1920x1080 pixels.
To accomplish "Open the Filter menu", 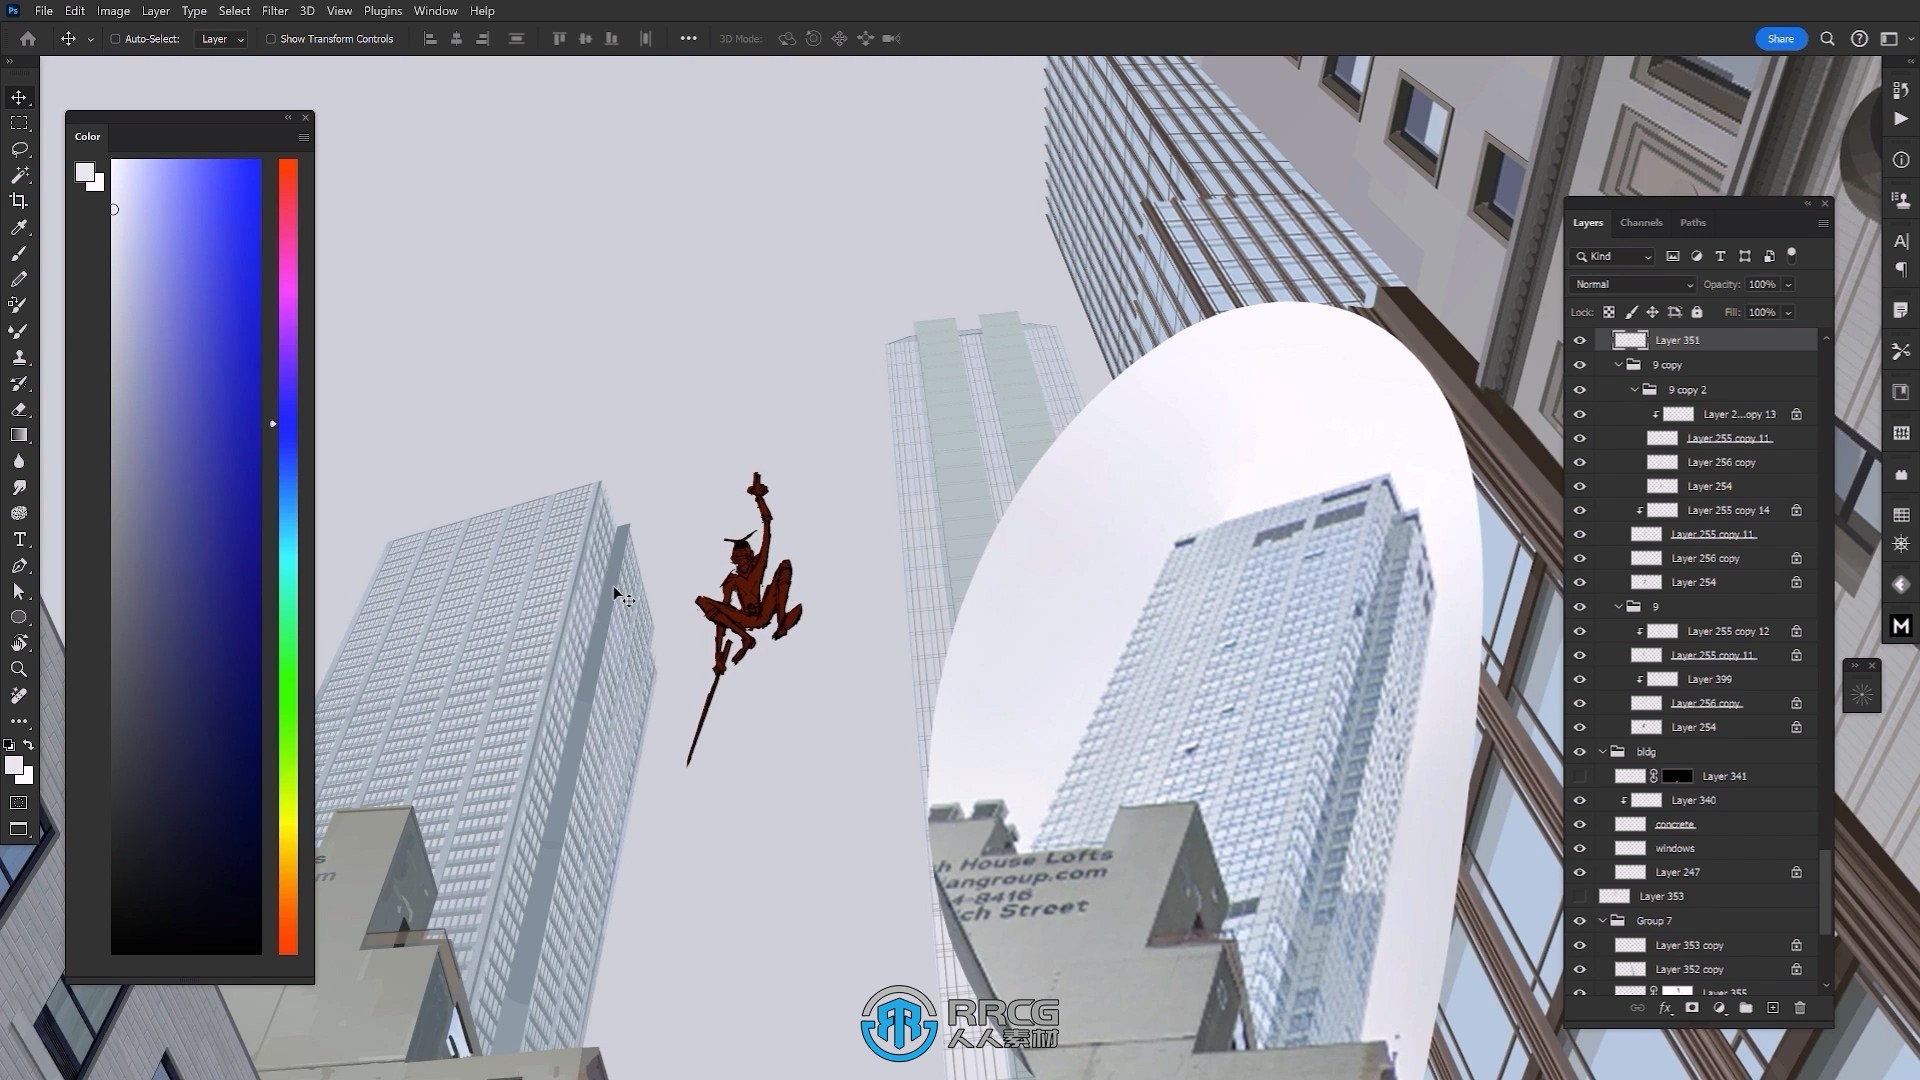I will click(275, 11).
